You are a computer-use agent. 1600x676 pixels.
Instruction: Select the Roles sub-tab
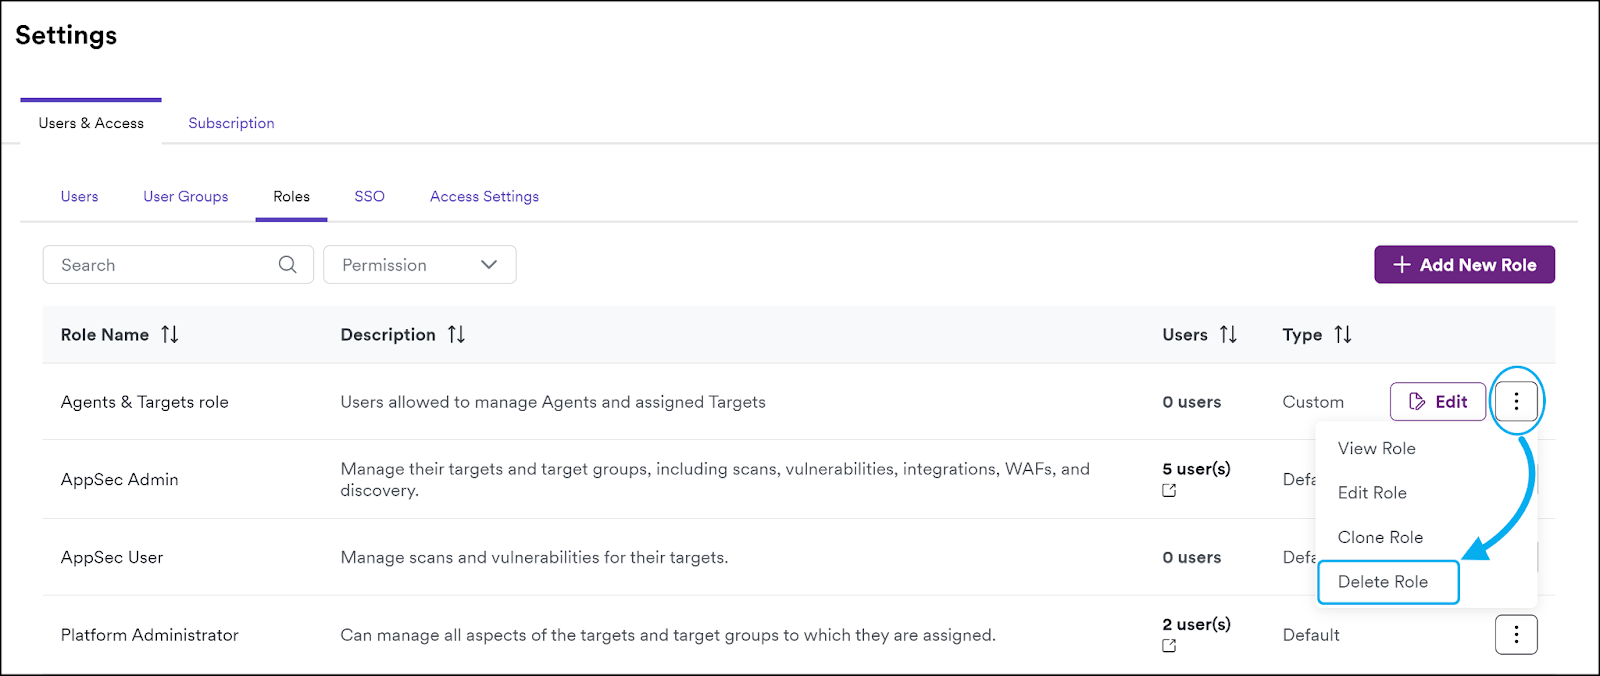click(x=291, y=196)
